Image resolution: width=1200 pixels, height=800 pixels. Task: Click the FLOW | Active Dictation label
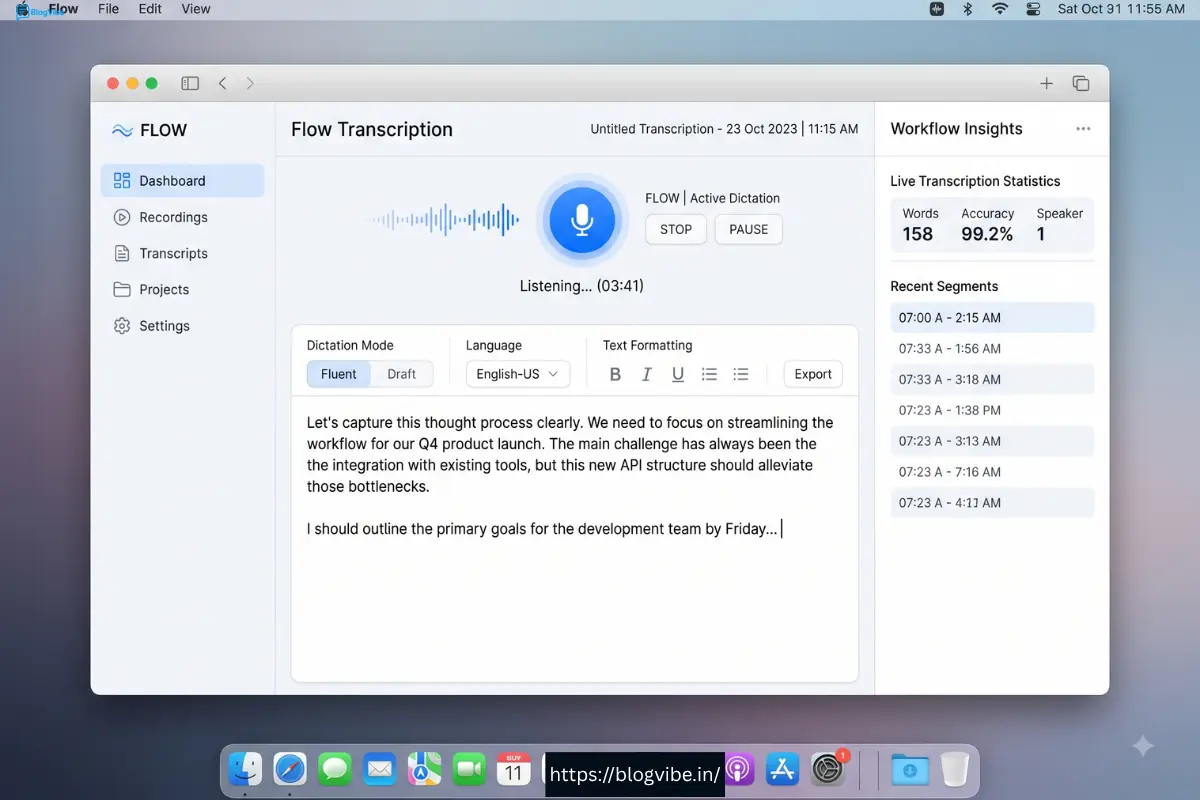(x=713, y=198)
